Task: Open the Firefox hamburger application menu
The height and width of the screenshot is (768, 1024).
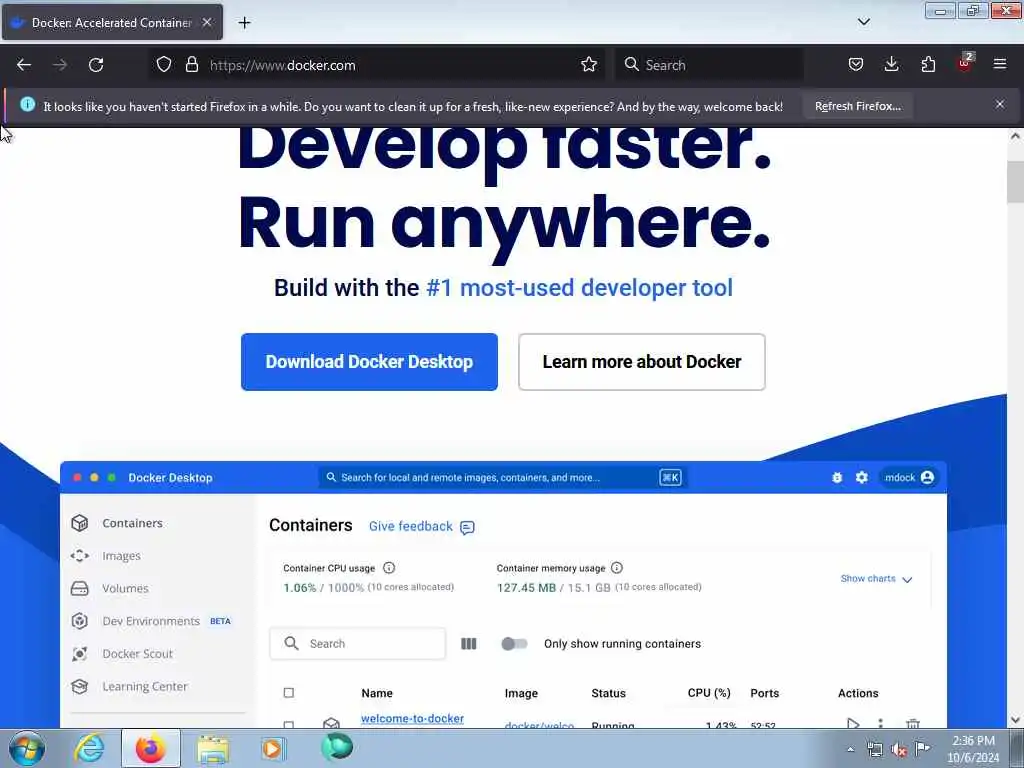Action: coord(1000,65)
